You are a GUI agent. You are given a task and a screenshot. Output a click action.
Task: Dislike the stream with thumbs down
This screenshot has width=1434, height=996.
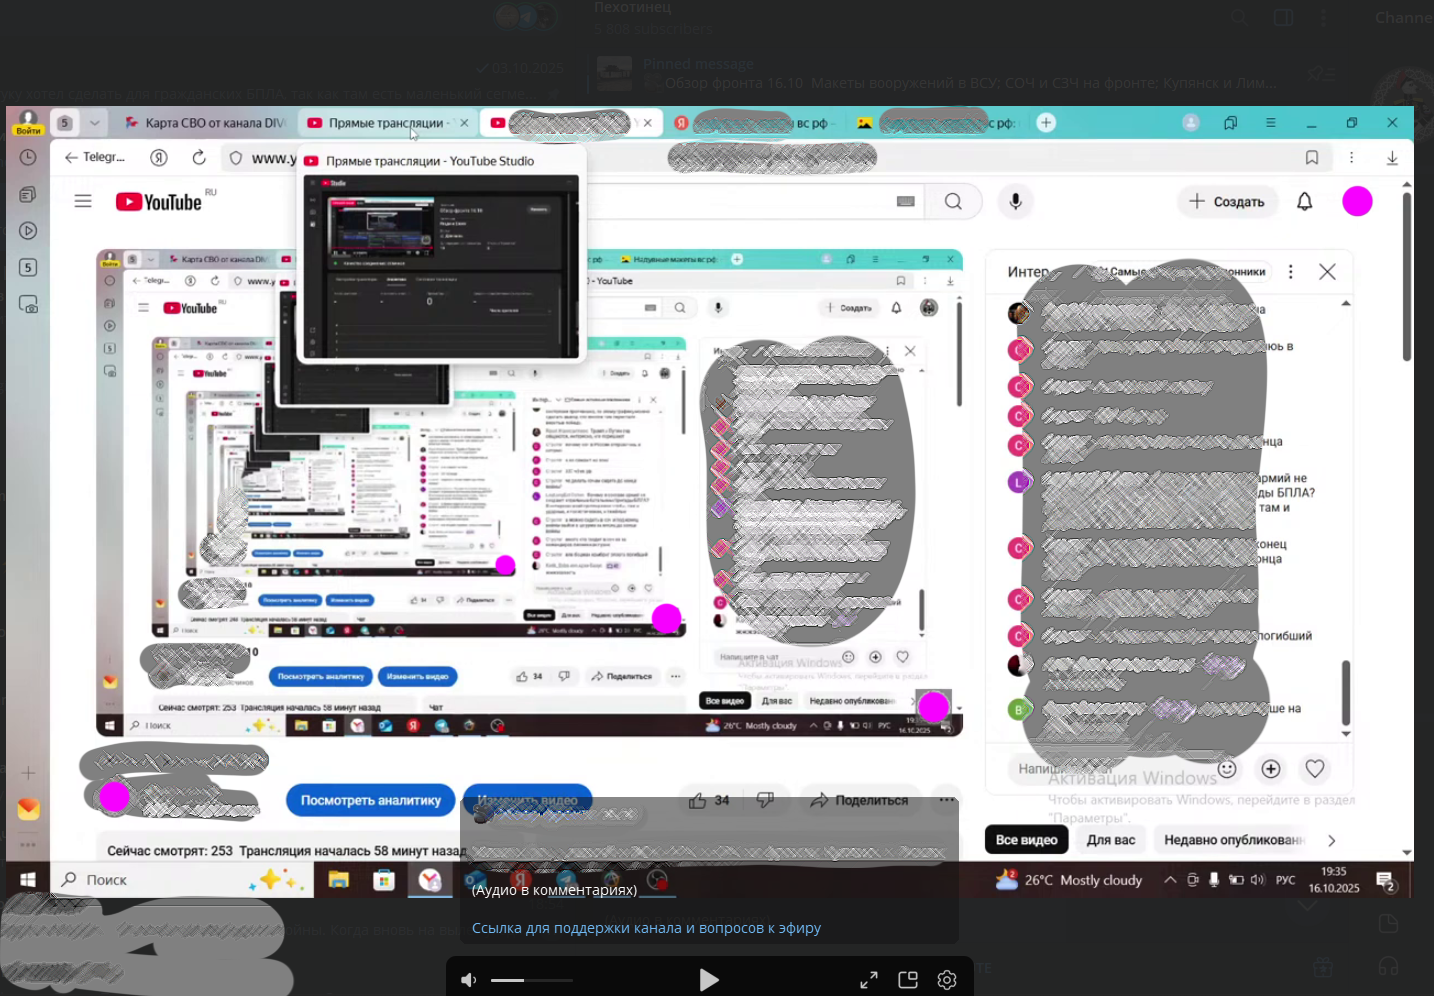point(766,800)
